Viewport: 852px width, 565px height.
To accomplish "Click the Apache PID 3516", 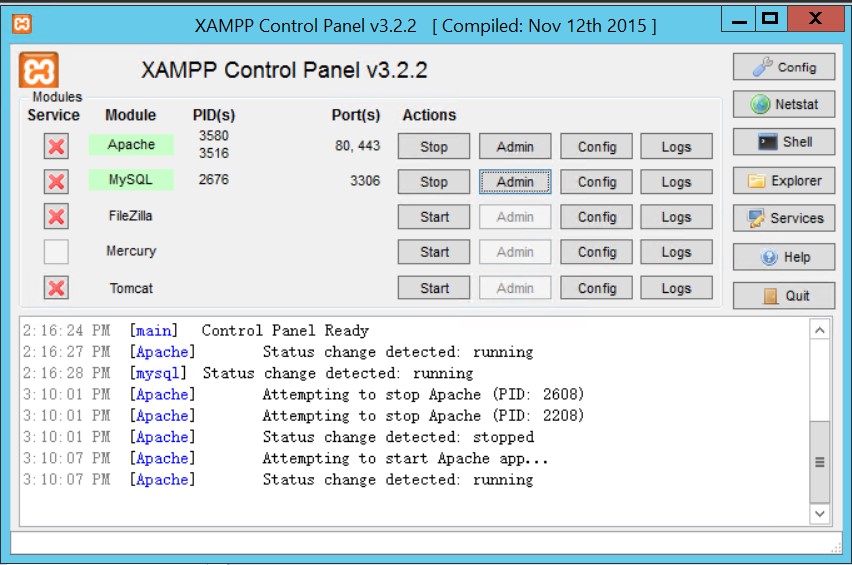I will (x=214, y=153).
